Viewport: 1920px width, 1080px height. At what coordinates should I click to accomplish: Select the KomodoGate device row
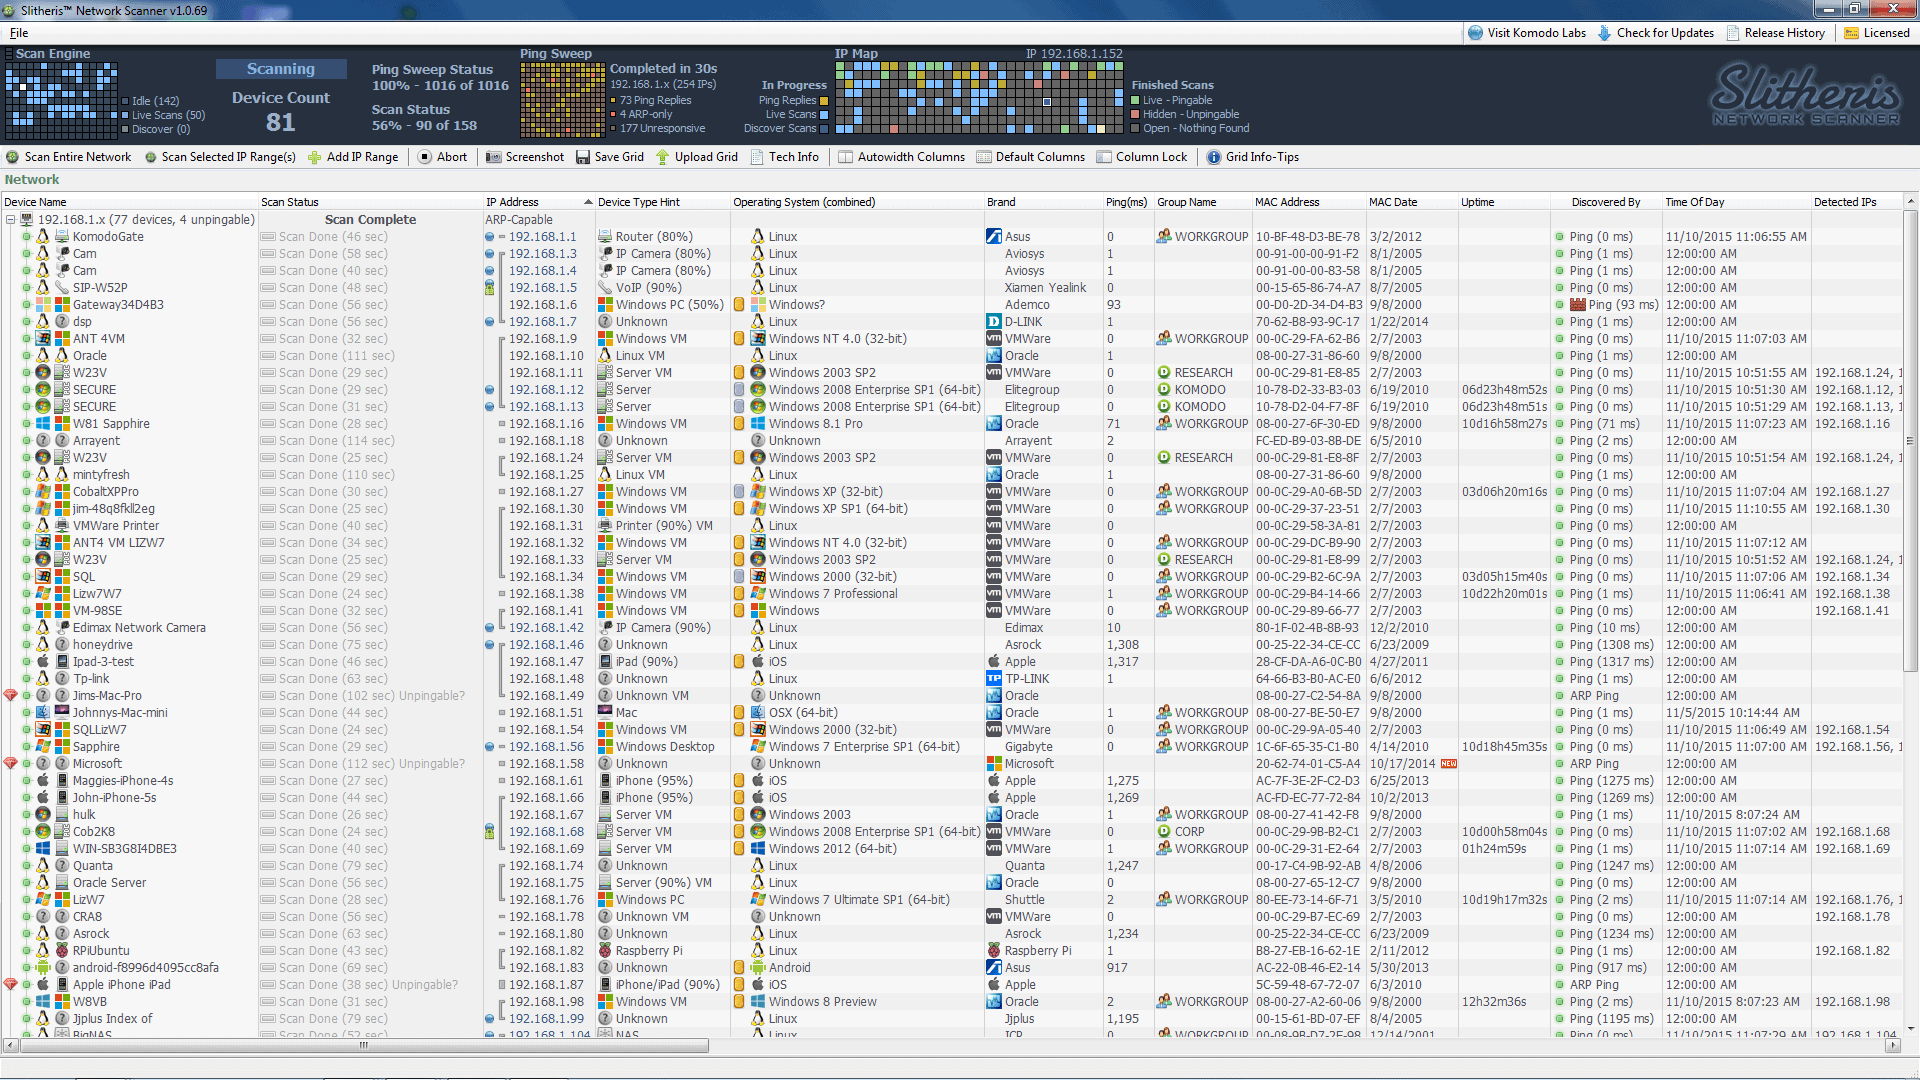coord(960,237)
